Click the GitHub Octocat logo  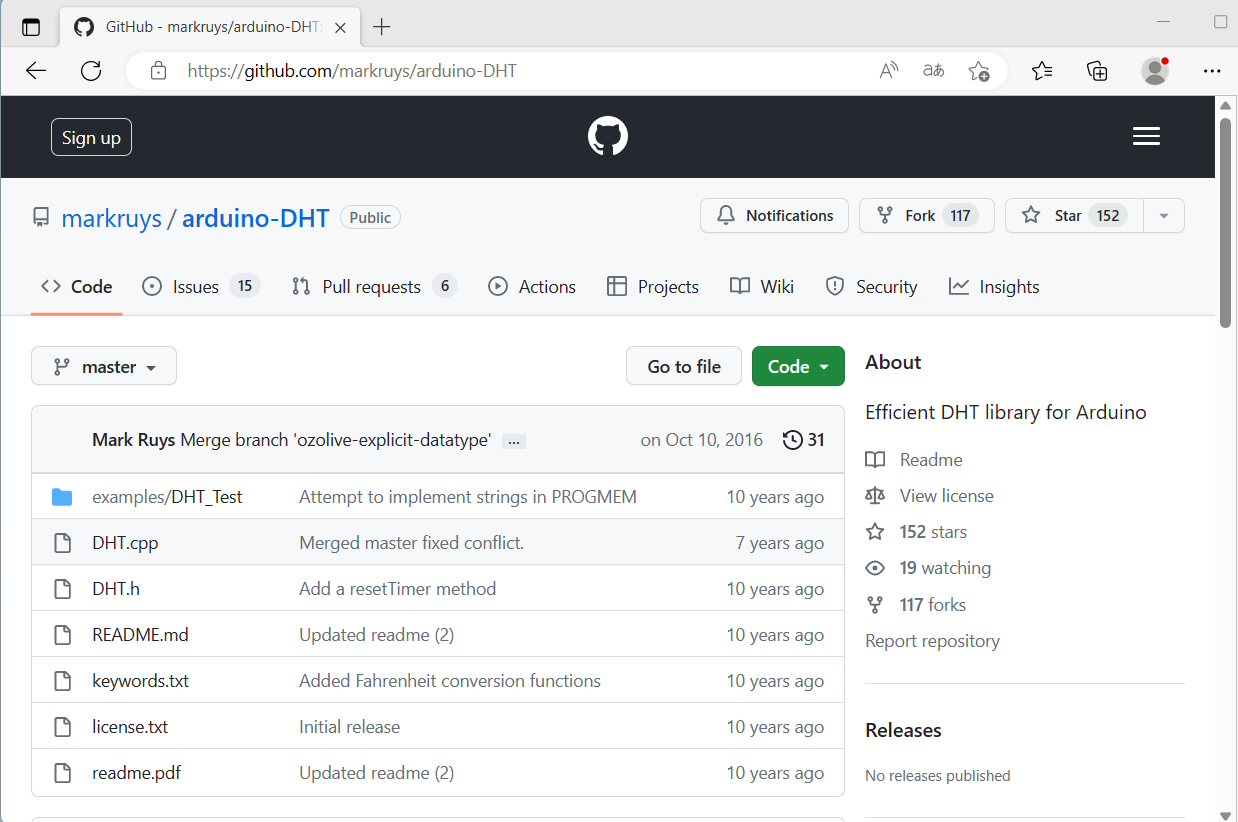608,136
